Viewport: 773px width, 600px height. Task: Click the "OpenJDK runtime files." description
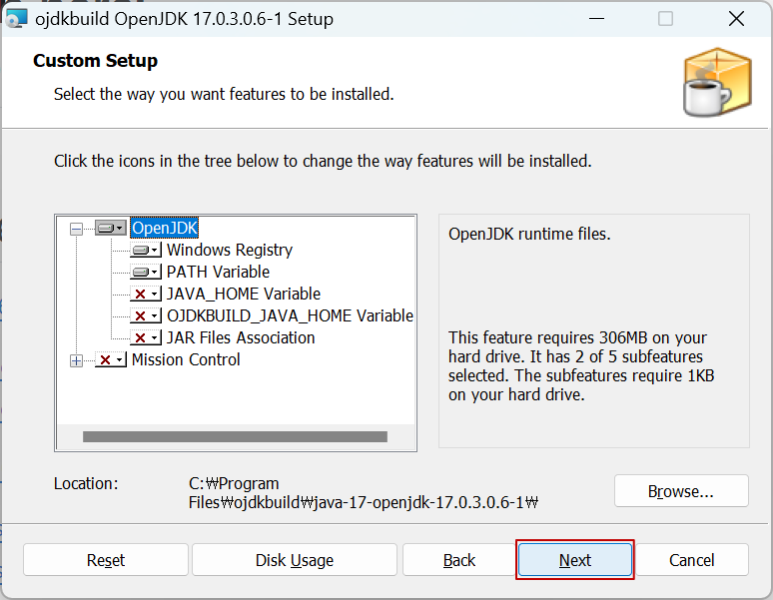click(529, 234)
